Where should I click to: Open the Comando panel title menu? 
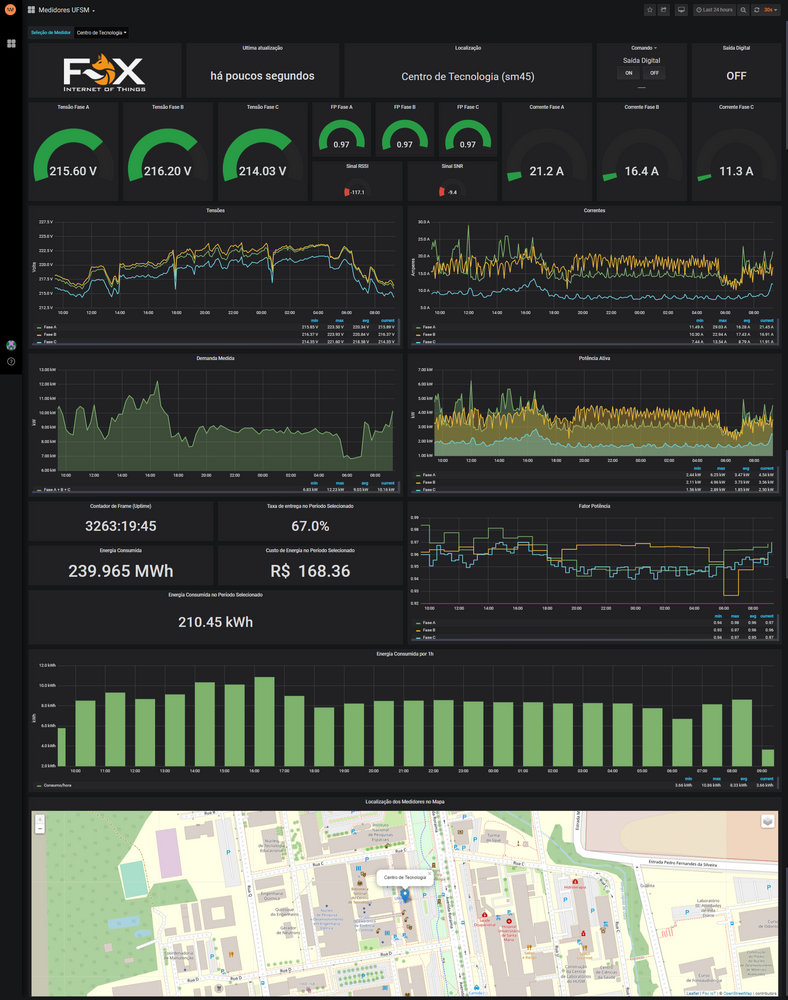[x=643, y=47]
